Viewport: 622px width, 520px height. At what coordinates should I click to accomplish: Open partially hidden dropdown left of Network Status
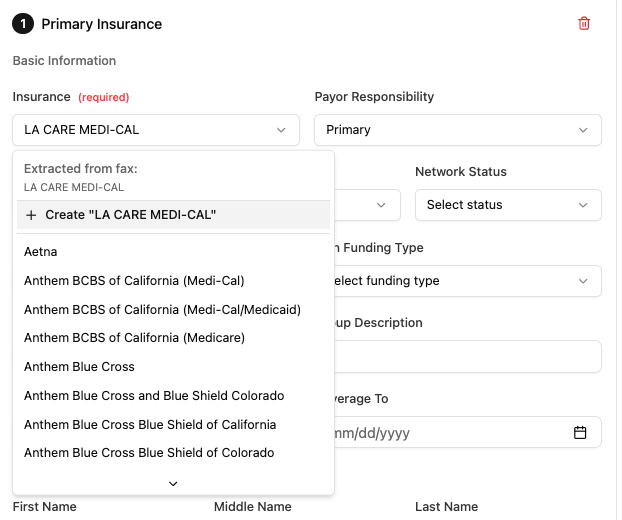point(367,205)
